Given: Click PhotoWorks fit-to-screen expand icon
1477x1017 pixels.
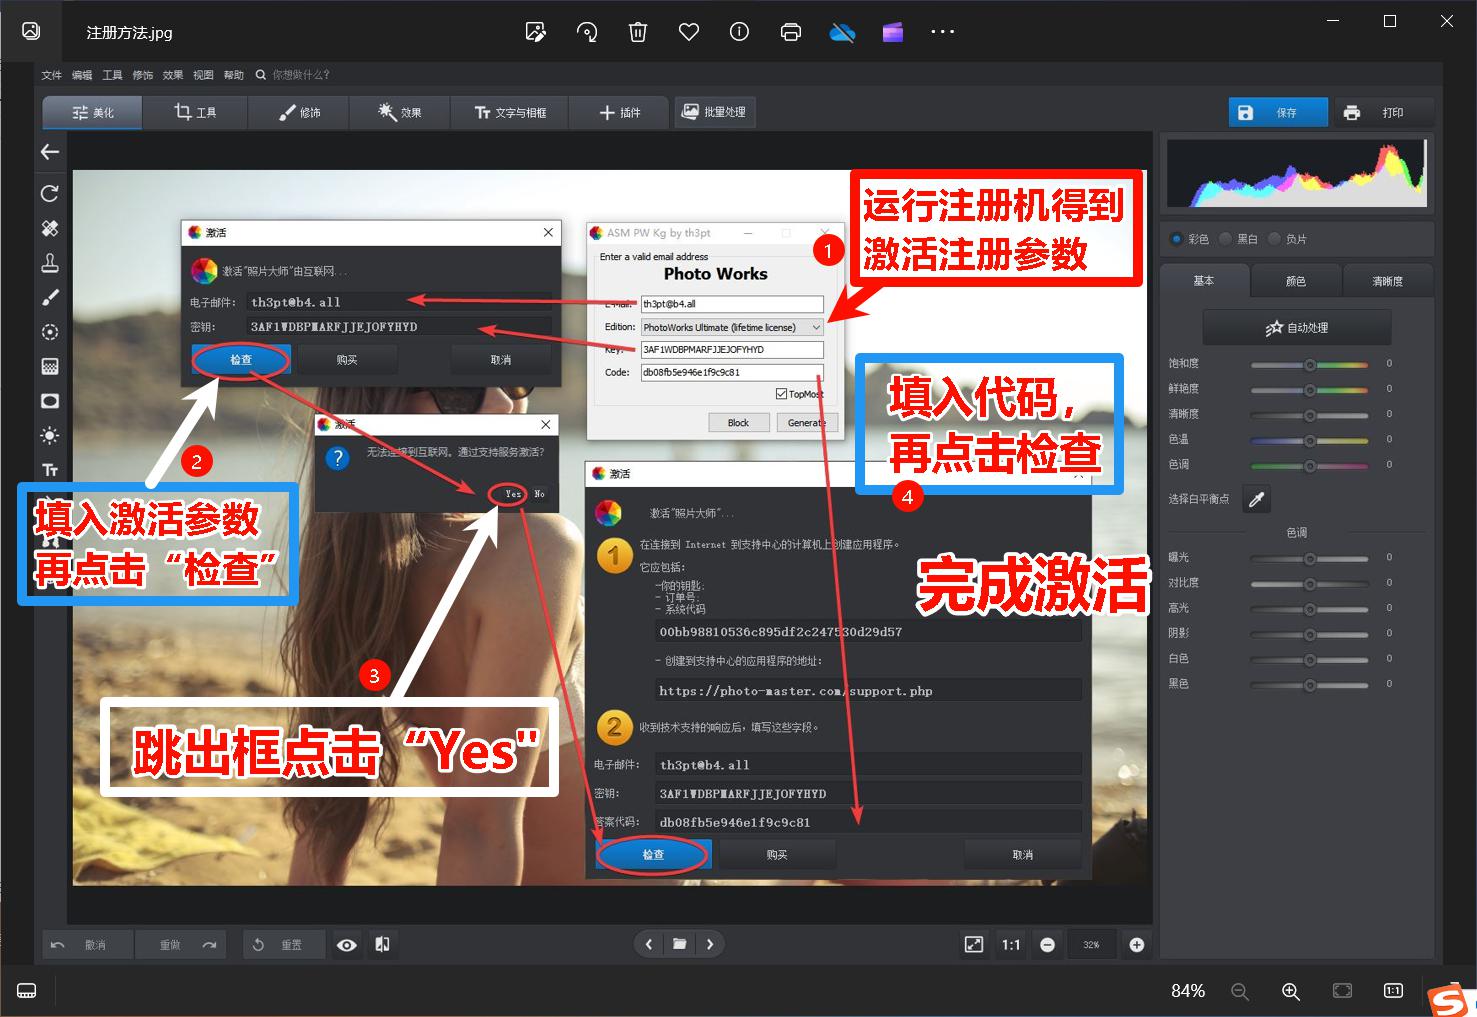Looking at the screenshot, I should tap(974, 945).
